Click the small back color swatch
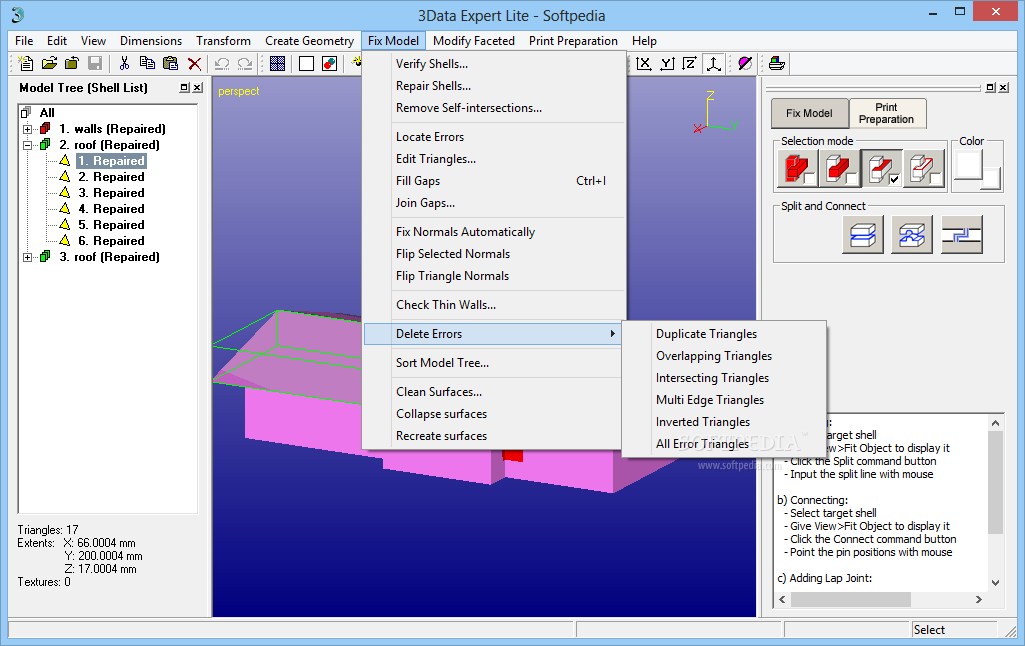1025x646 pixels. (991, 178)
